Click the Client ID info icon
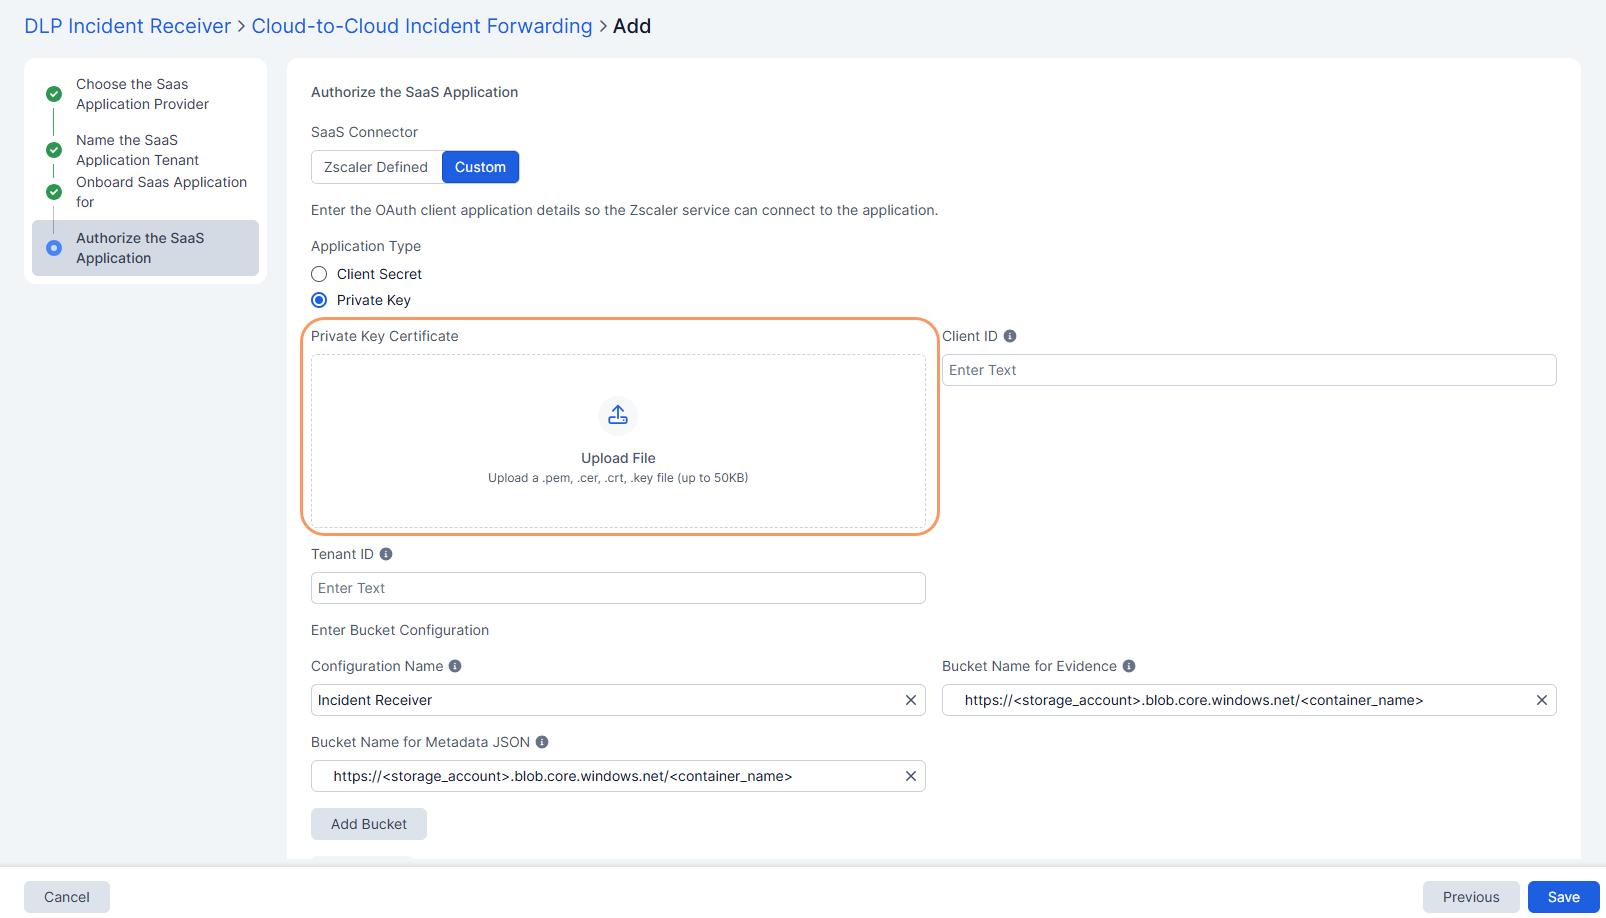This screenshot has width=1606, height=918. click(x=1010, y=336)
